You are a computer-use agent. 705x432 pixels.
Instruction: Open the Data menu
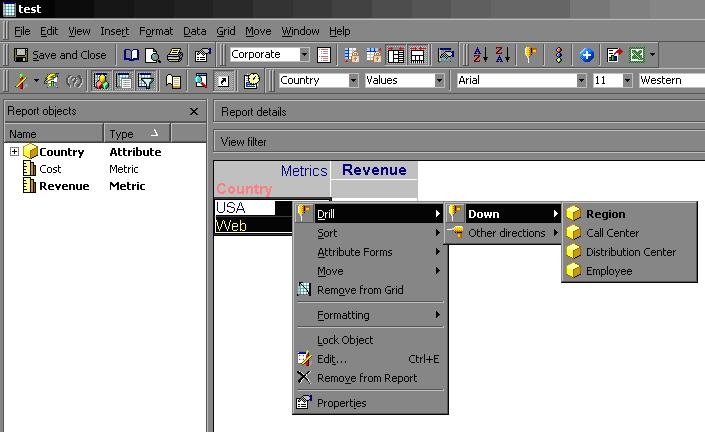coord(195,31)
